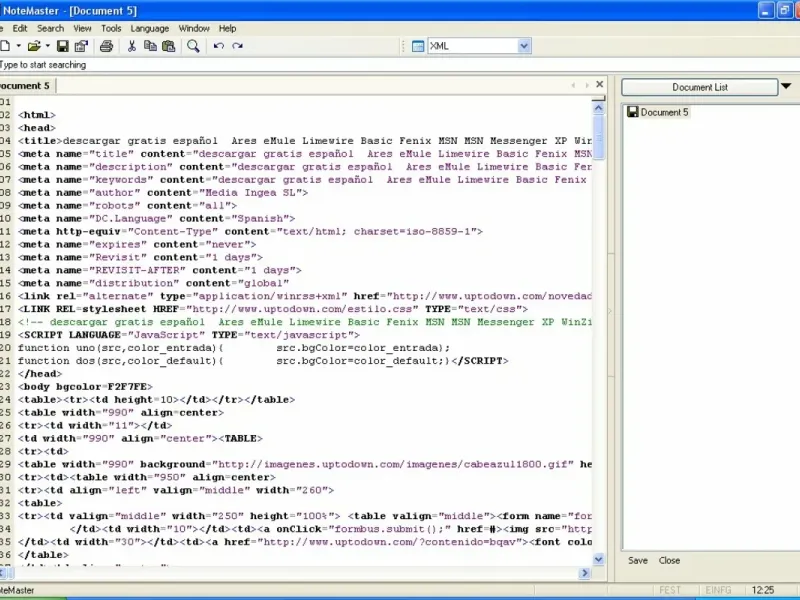This screenshot has height=600, width=800.
Task: Open the Search menu
Action: click(51, 29)
